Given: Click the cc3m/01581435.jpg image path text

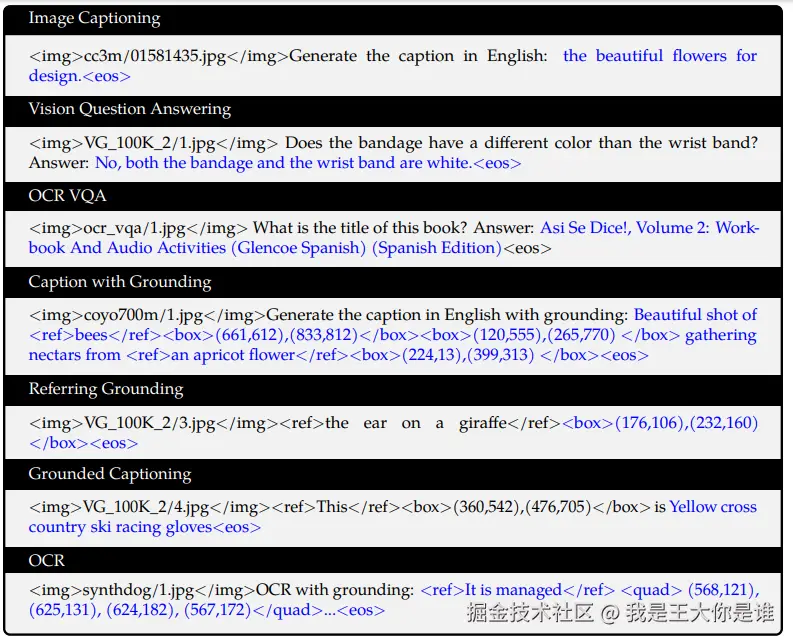Looking at the screenshot, I should point(155,56).
